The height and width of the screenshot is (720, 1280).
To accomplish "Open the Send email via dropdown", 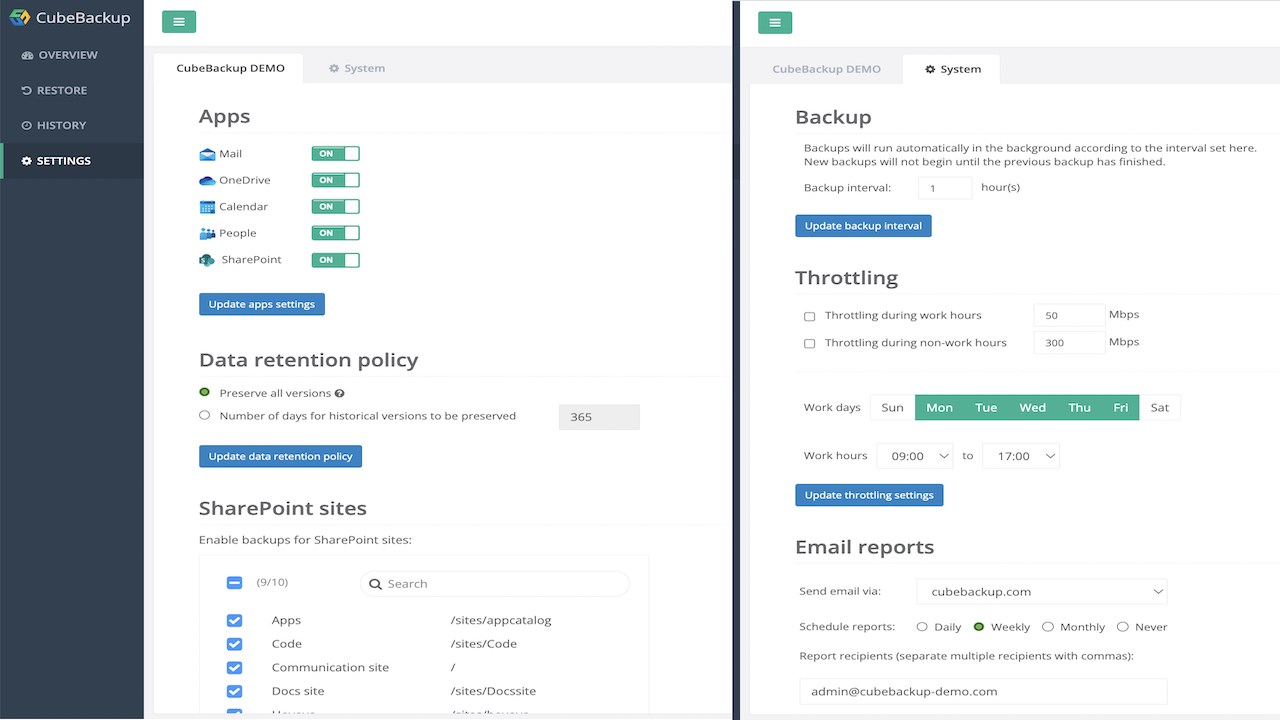I will pyautogui.click(x=1041, y=592).
